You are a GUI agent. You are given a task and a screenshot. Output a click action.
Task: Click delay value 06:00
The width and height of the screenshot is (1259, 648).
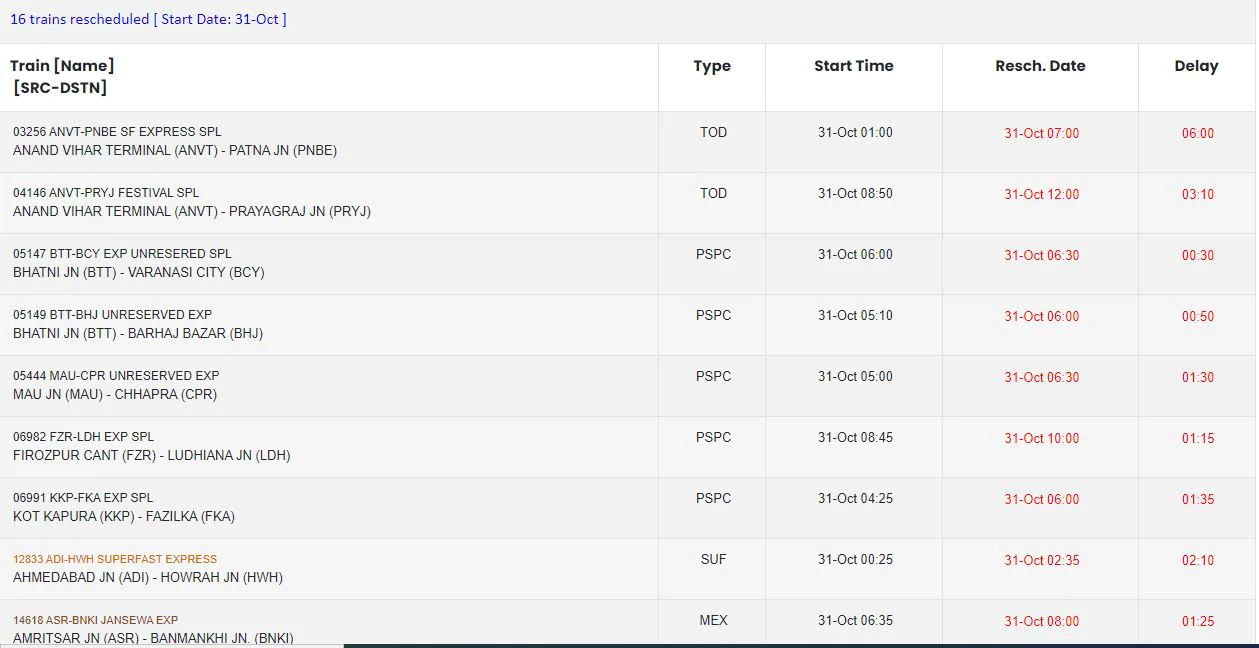click(x=1198, y=133)
